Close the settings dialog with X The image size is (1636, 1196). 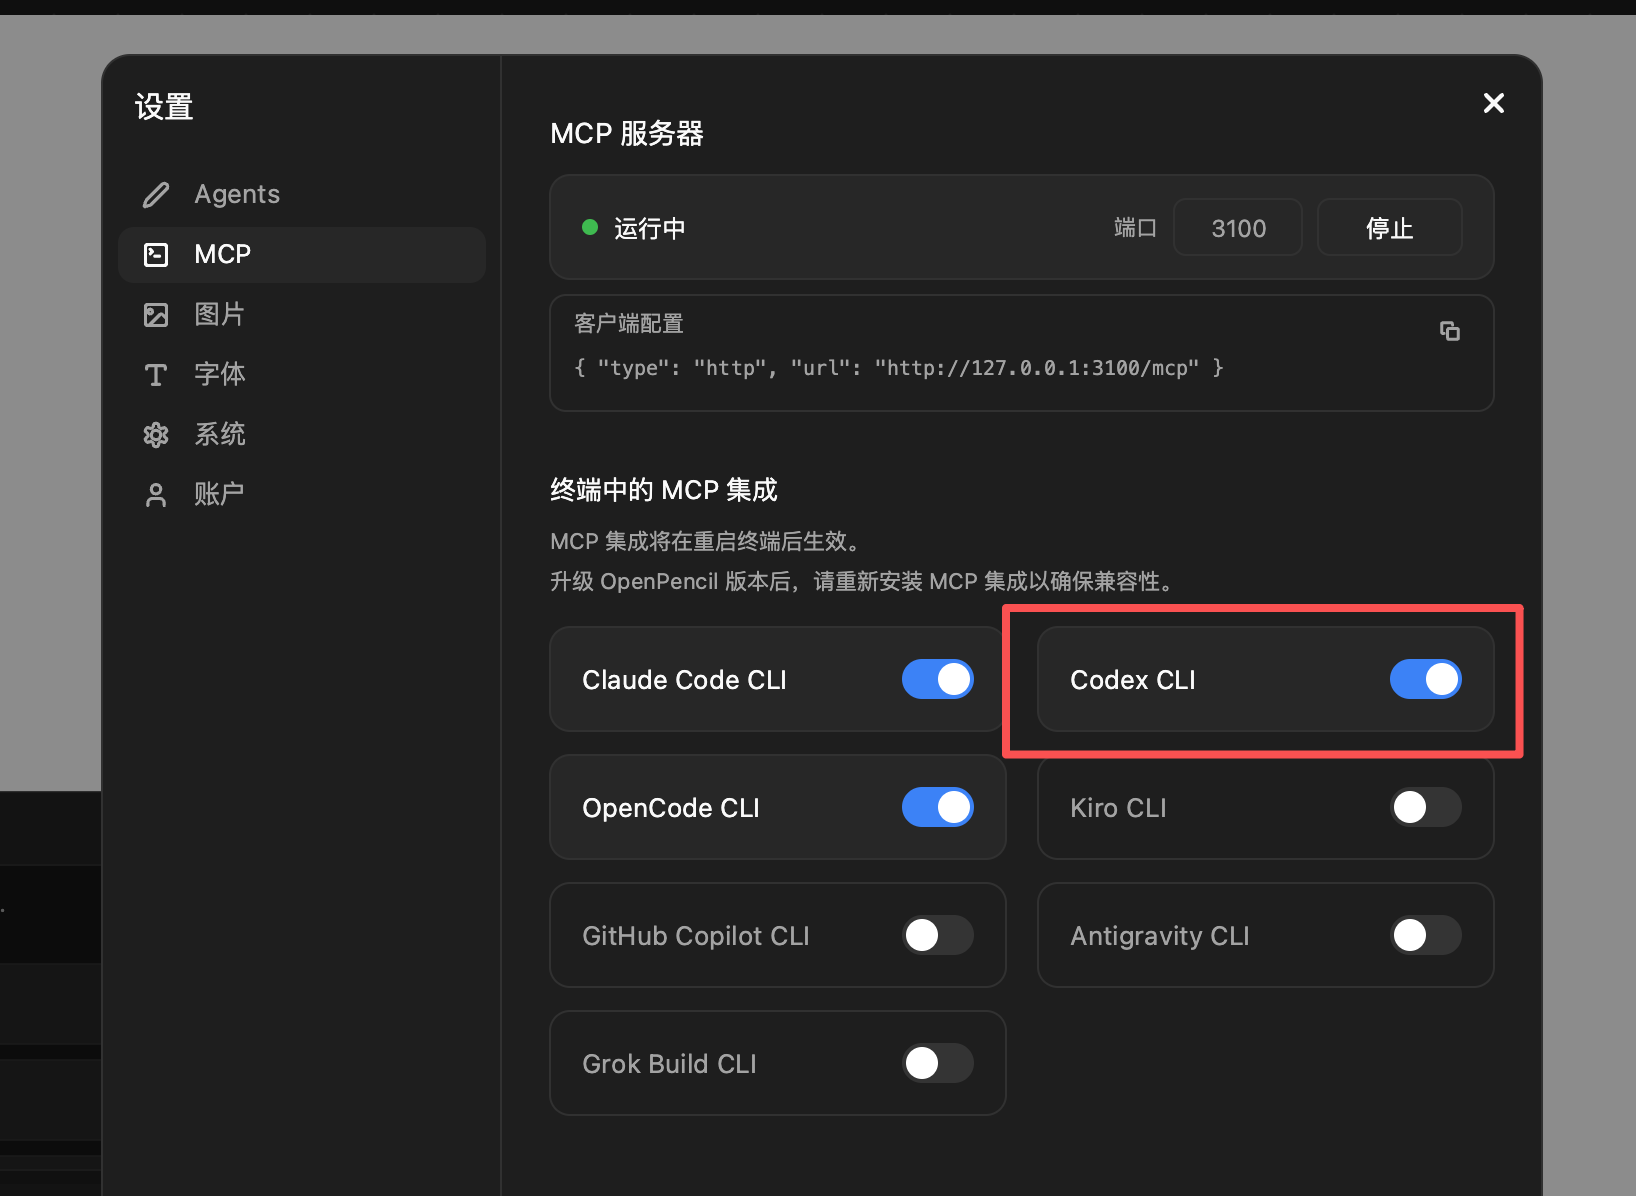[1493, 103]
